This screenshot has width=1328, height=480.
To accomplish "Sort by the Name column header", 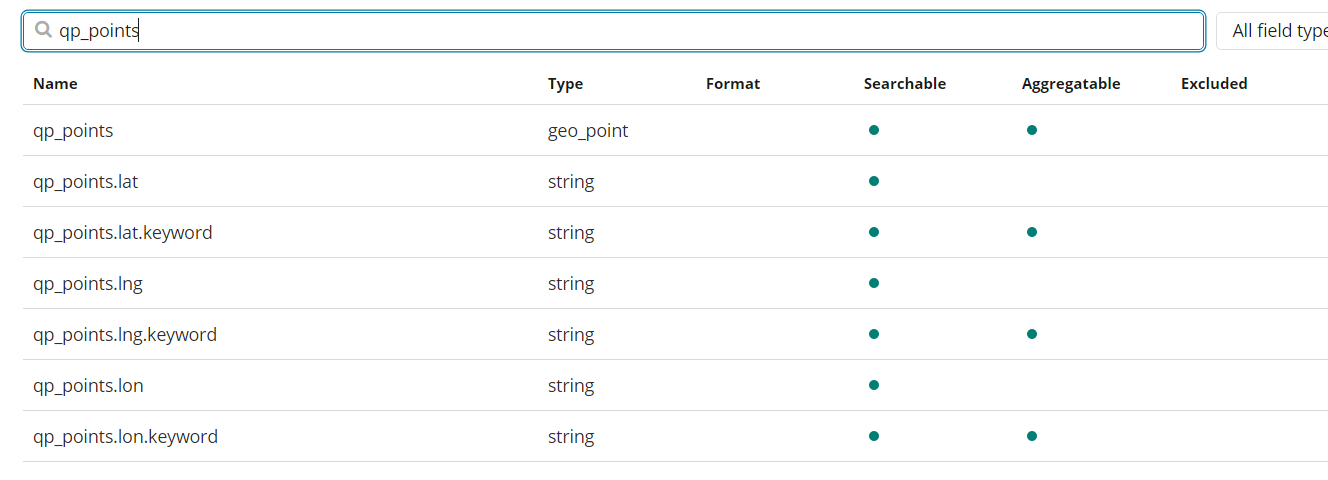I will click(x=55, y=84).
